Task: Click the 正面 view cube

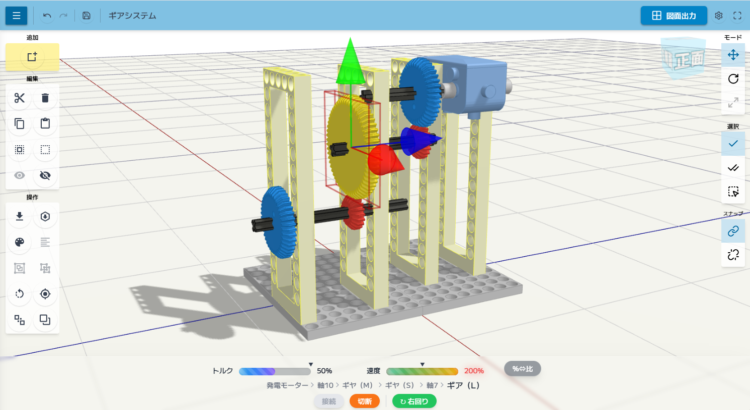Action: point(685,59)
